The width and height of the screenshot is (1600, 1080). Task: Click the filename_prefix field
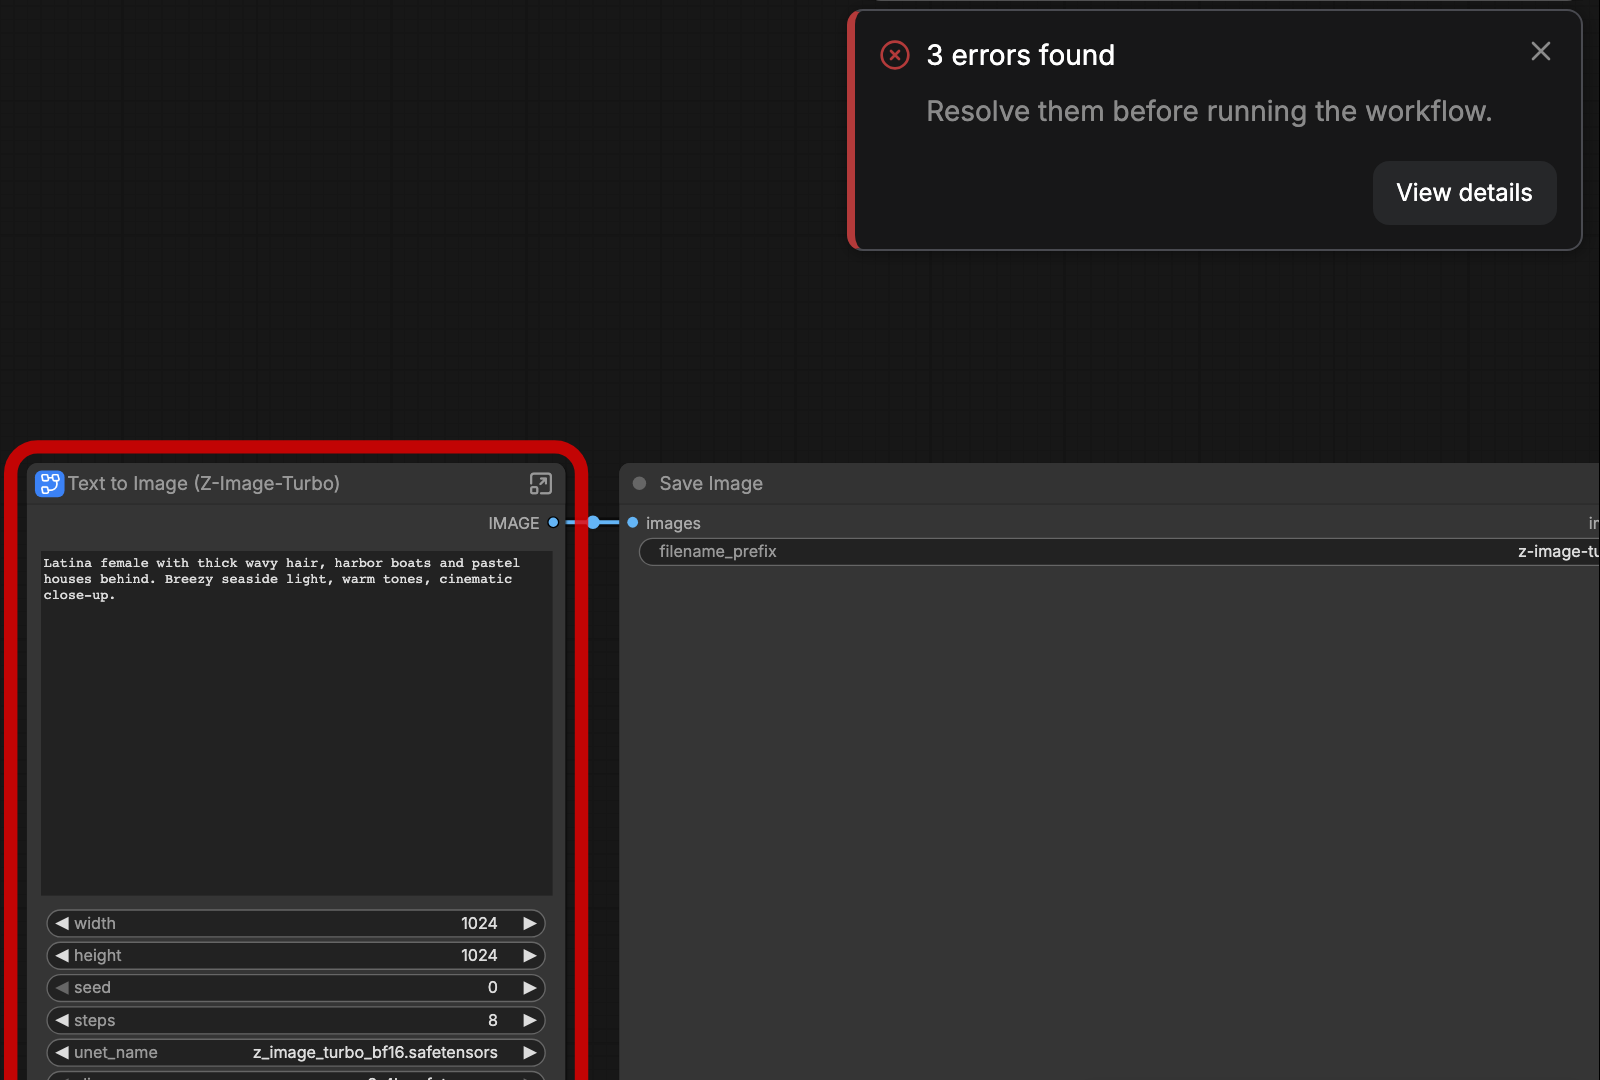coord(1119,552)
